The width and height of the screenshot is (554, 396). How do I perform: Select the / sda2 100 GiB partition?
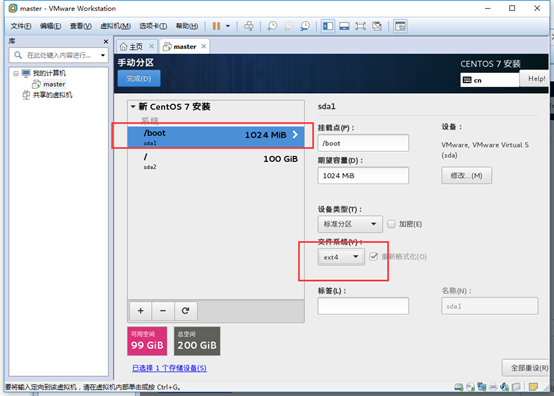[x=216, y=161]
